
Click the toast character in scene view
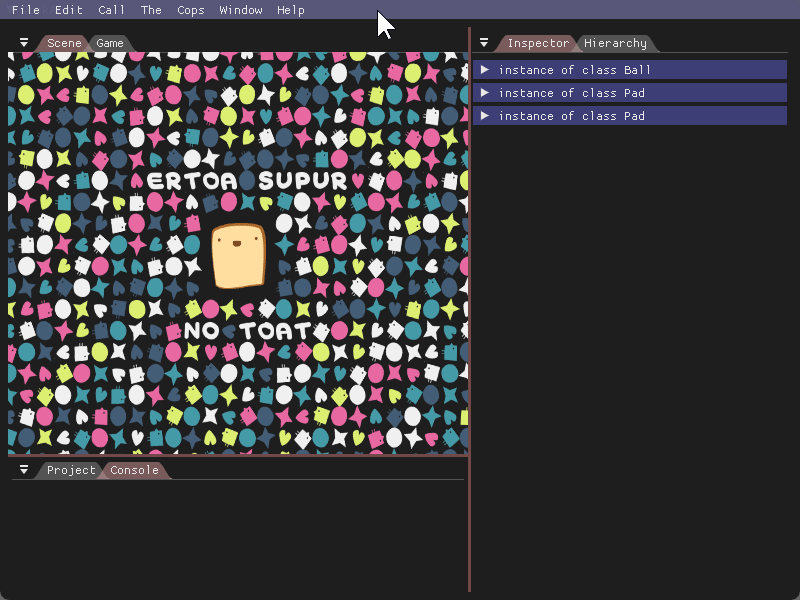point(239,256)
